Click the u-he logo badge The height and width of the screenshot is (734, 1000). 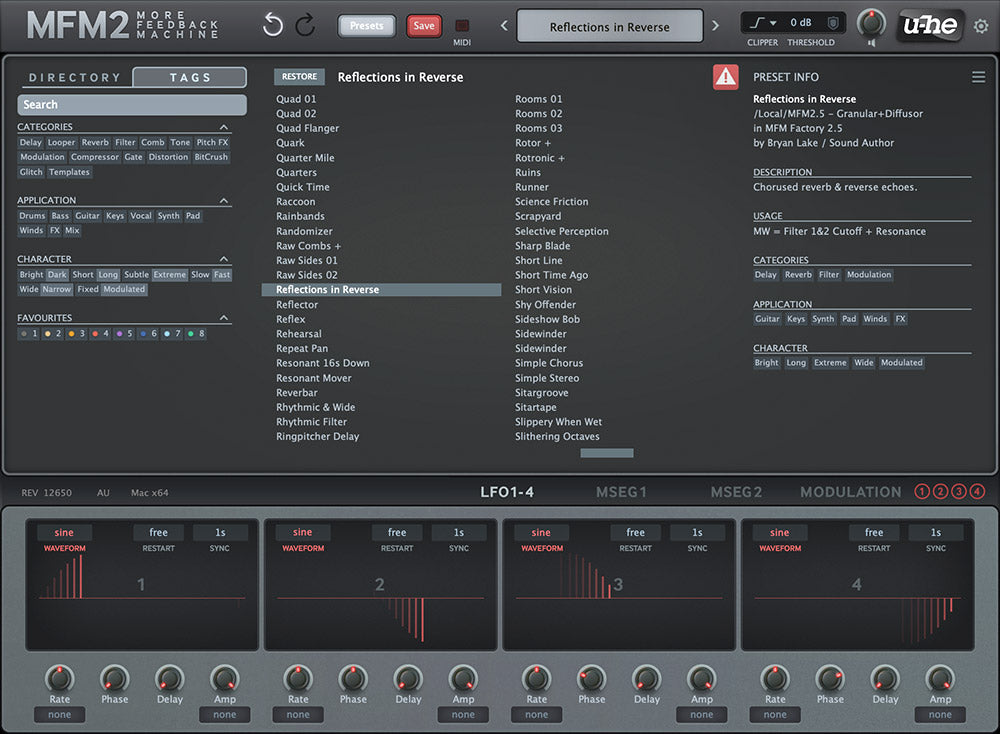click(x=930, y=26)
